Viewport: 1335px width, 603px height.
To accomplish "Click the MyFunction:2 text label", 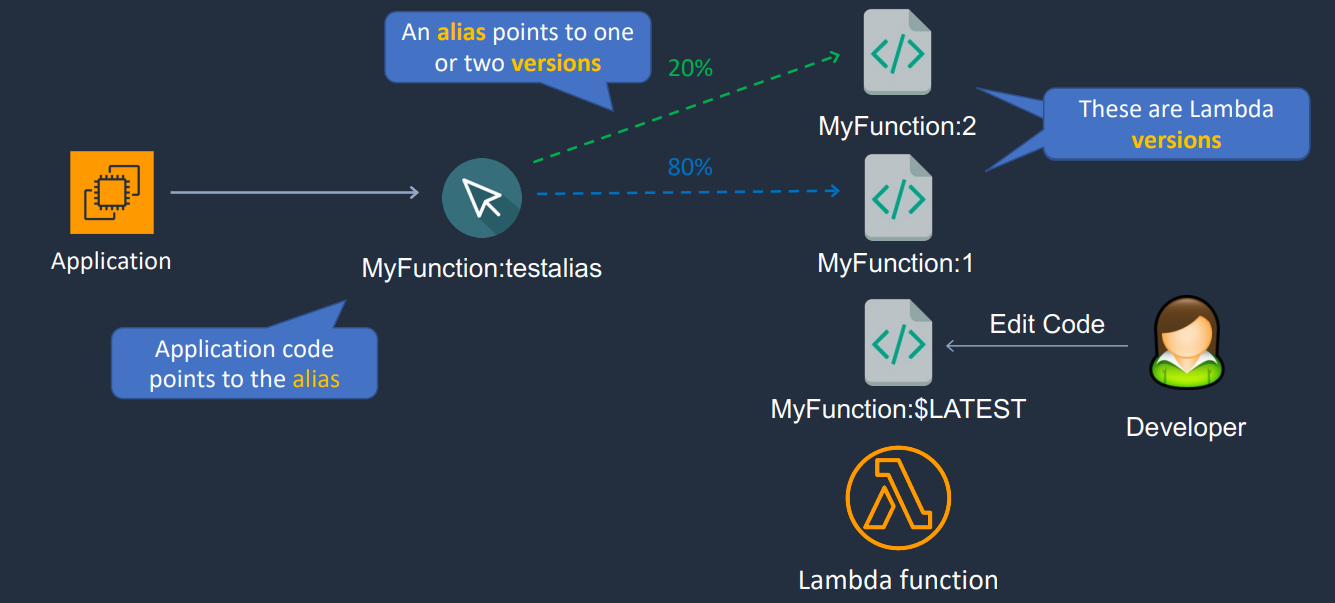I will [x=896, y=126].
